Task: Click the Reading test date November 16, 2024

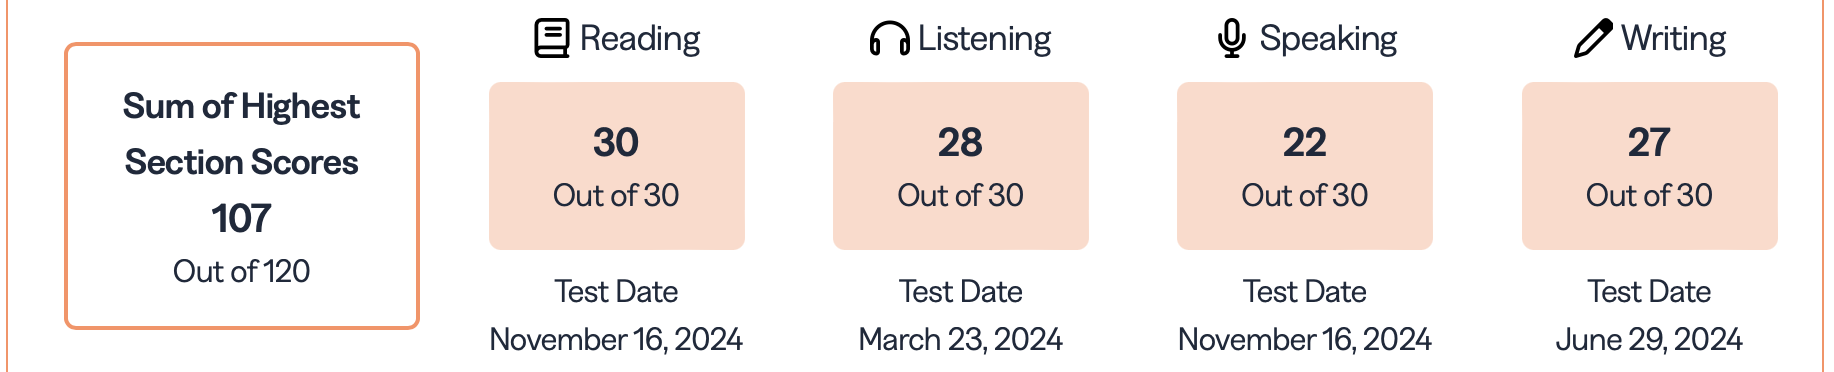Action: click(616, 339)
